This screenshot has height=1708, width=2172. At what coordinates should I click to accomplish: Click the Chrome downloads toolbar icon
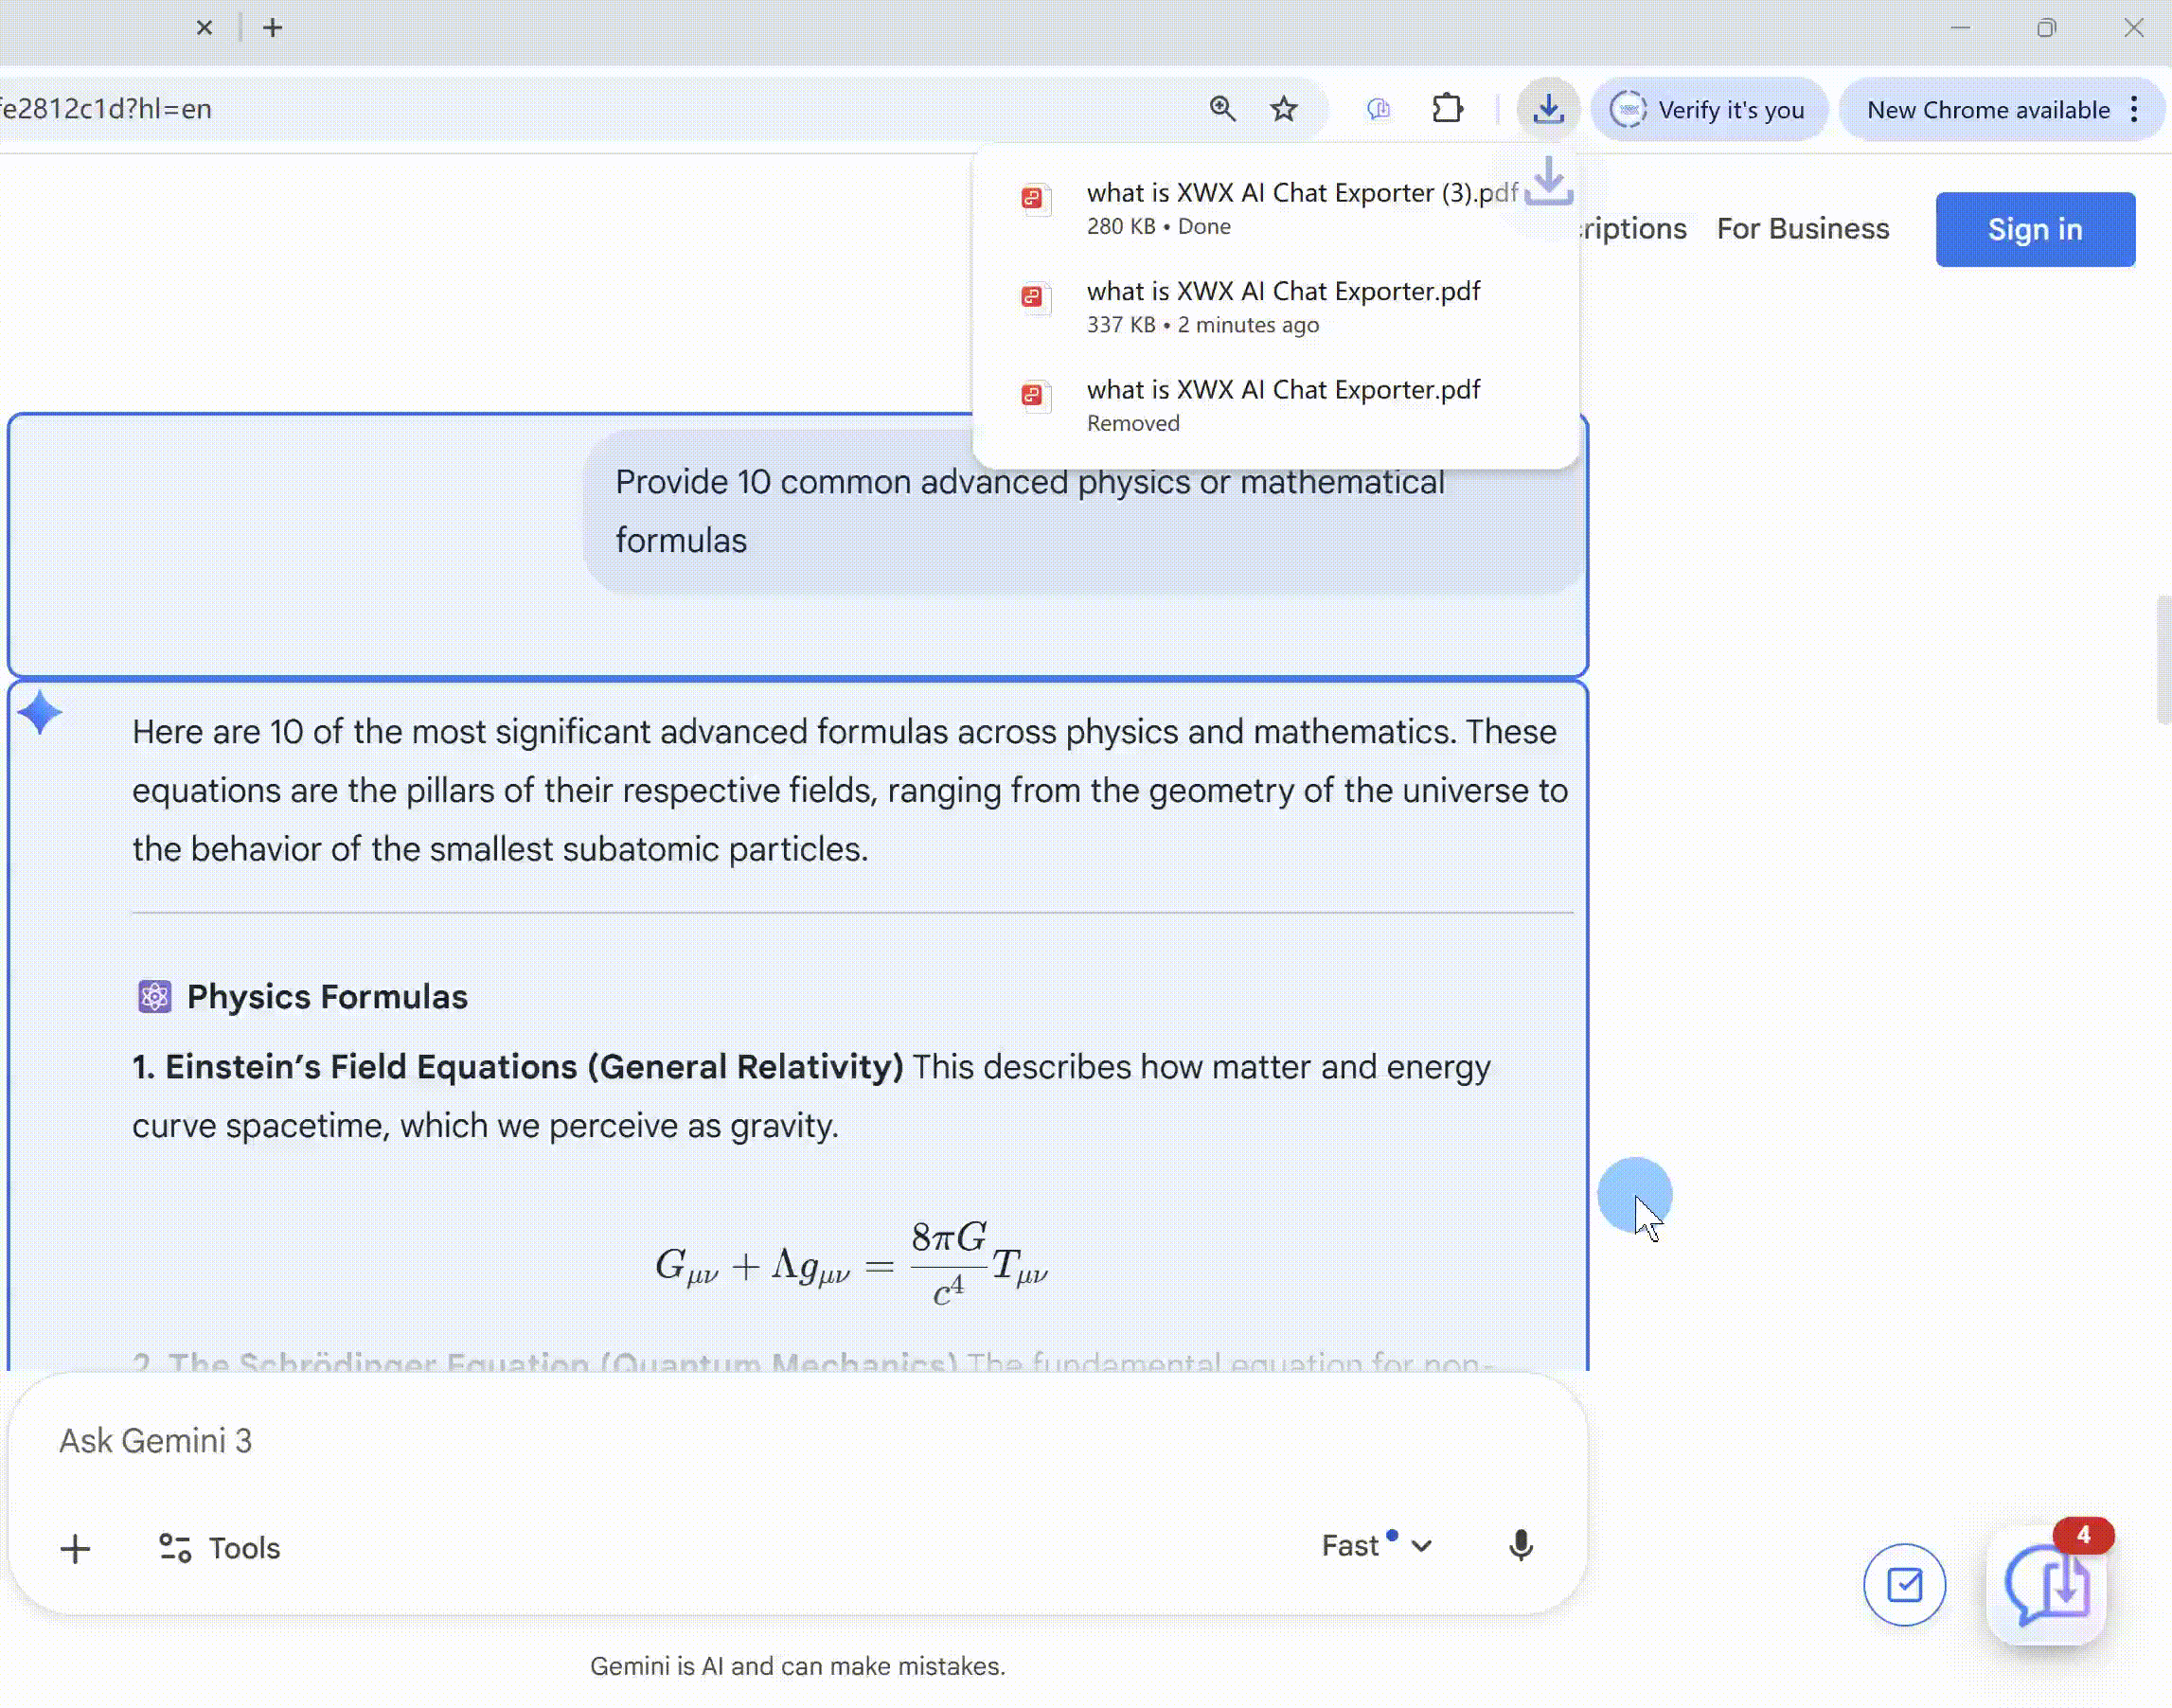coord(1547,108)
